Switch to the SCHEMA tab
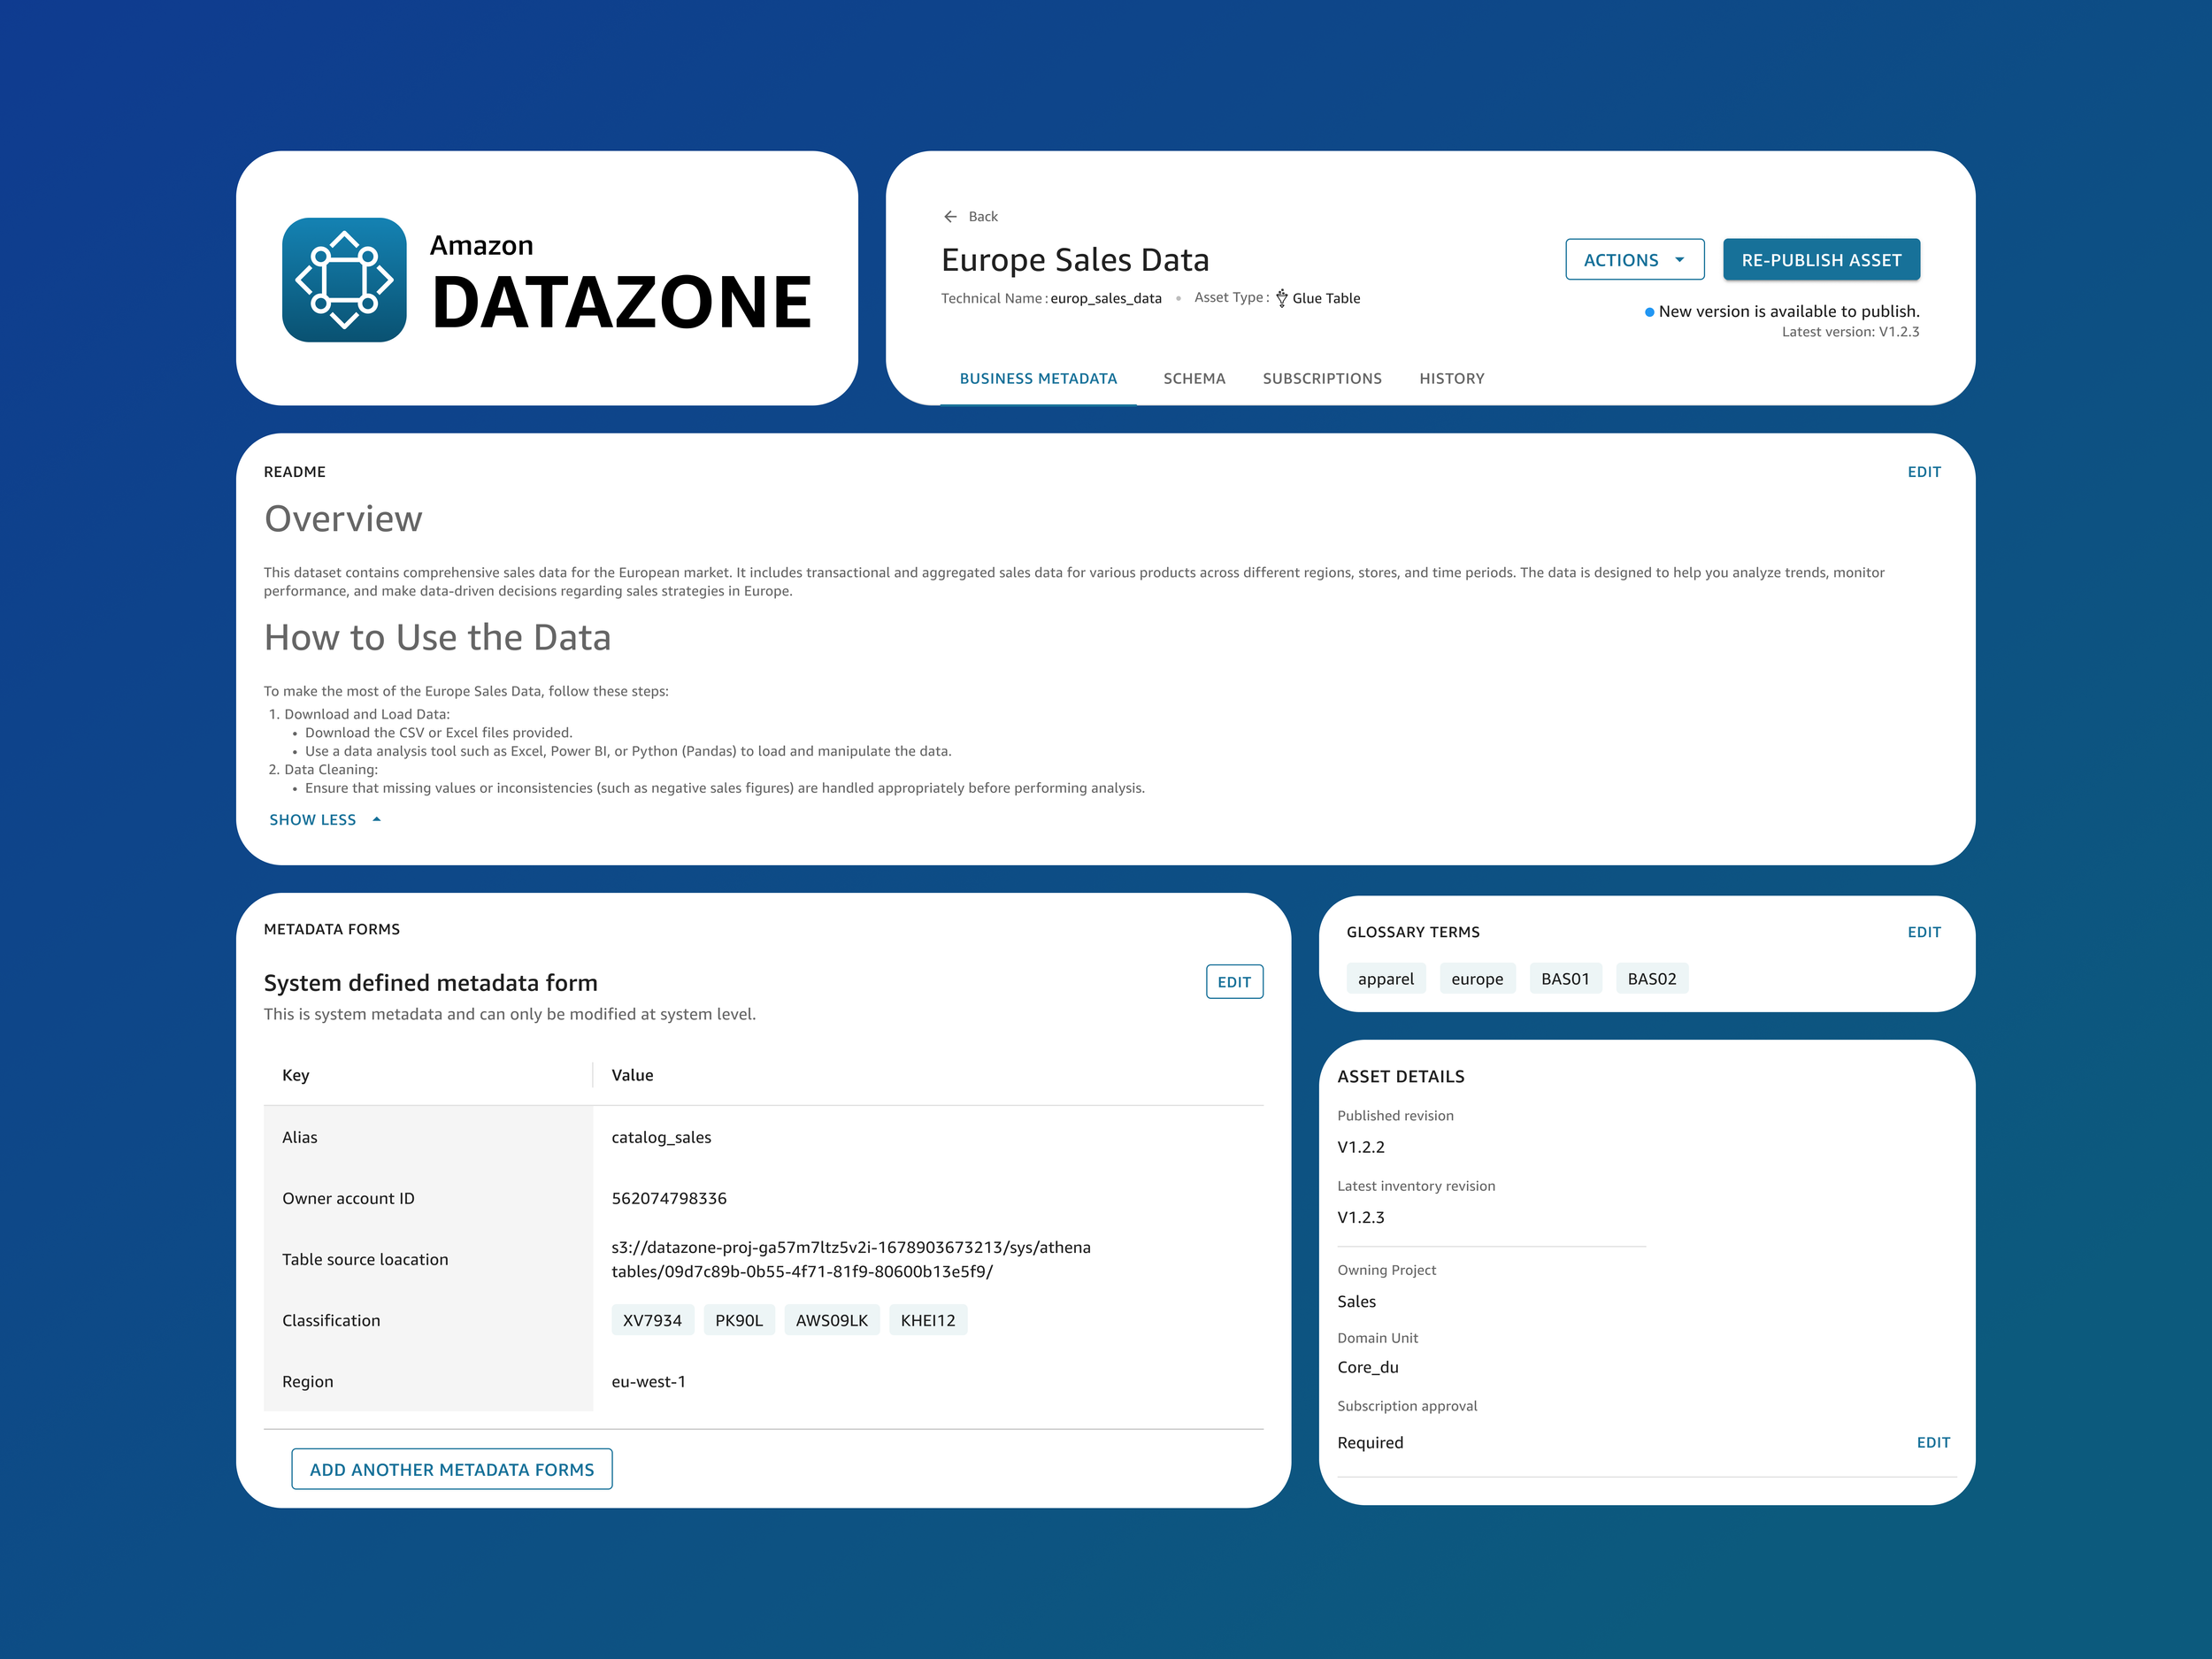 1194,379
